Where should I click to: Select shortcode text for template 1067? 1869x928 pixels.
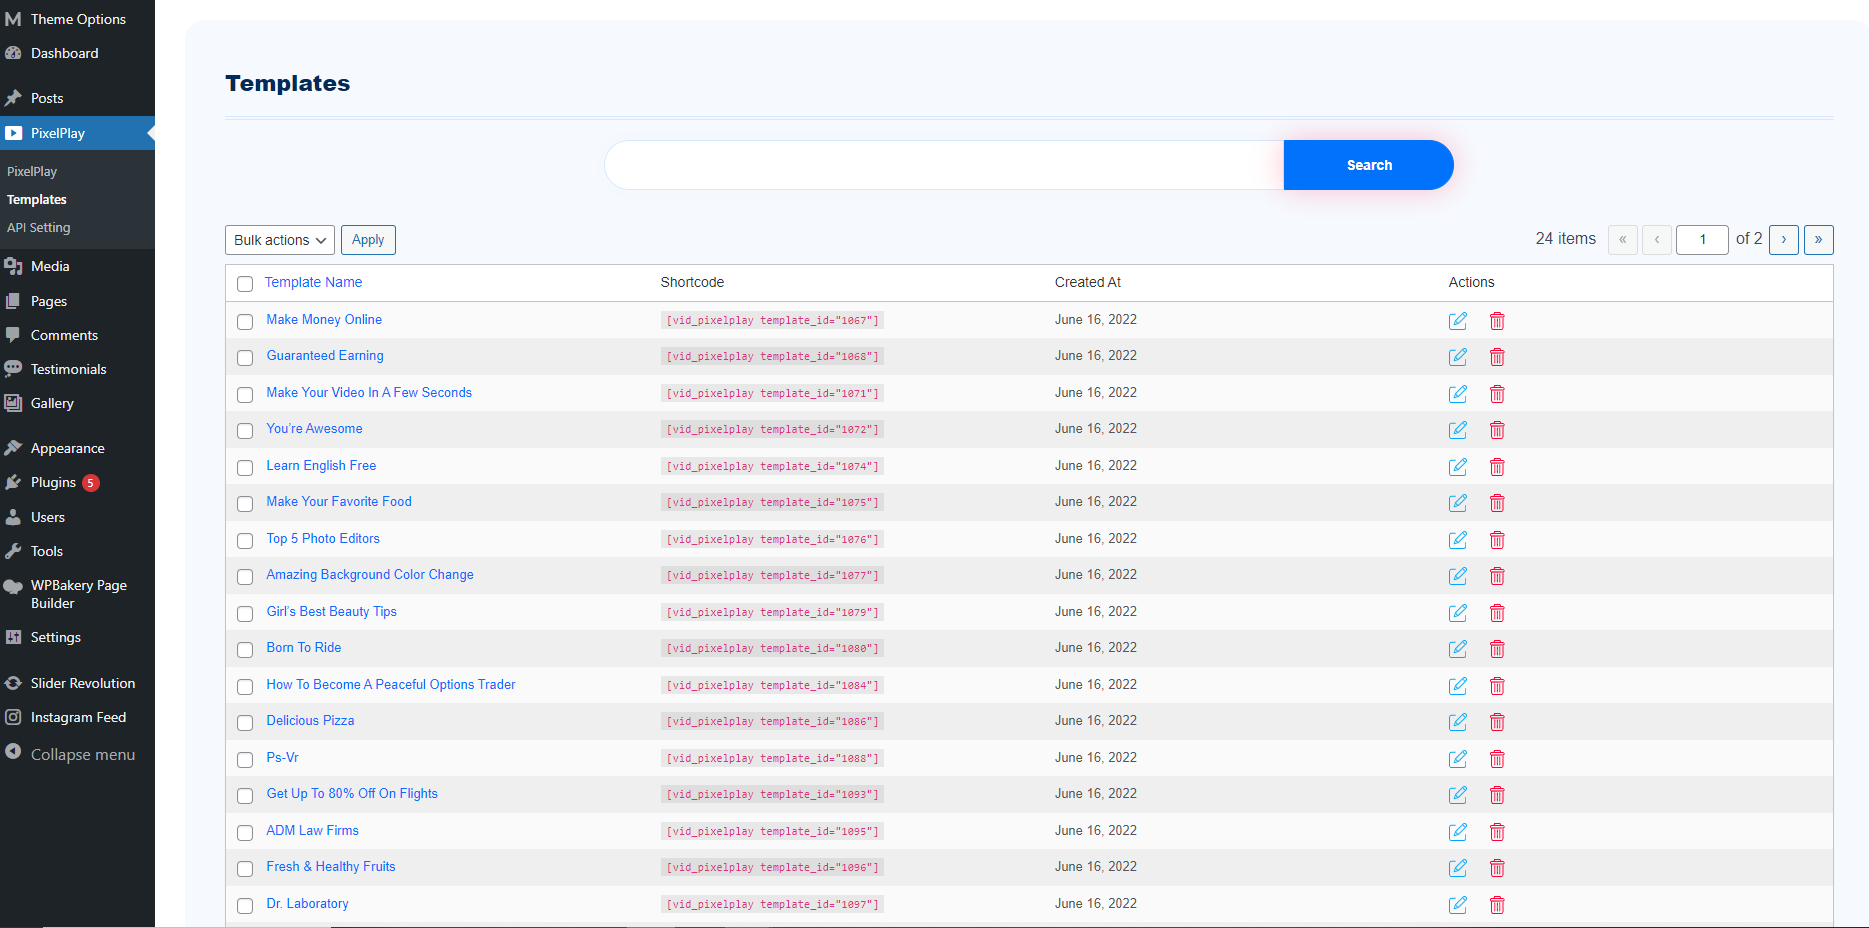tap(772, 321)
